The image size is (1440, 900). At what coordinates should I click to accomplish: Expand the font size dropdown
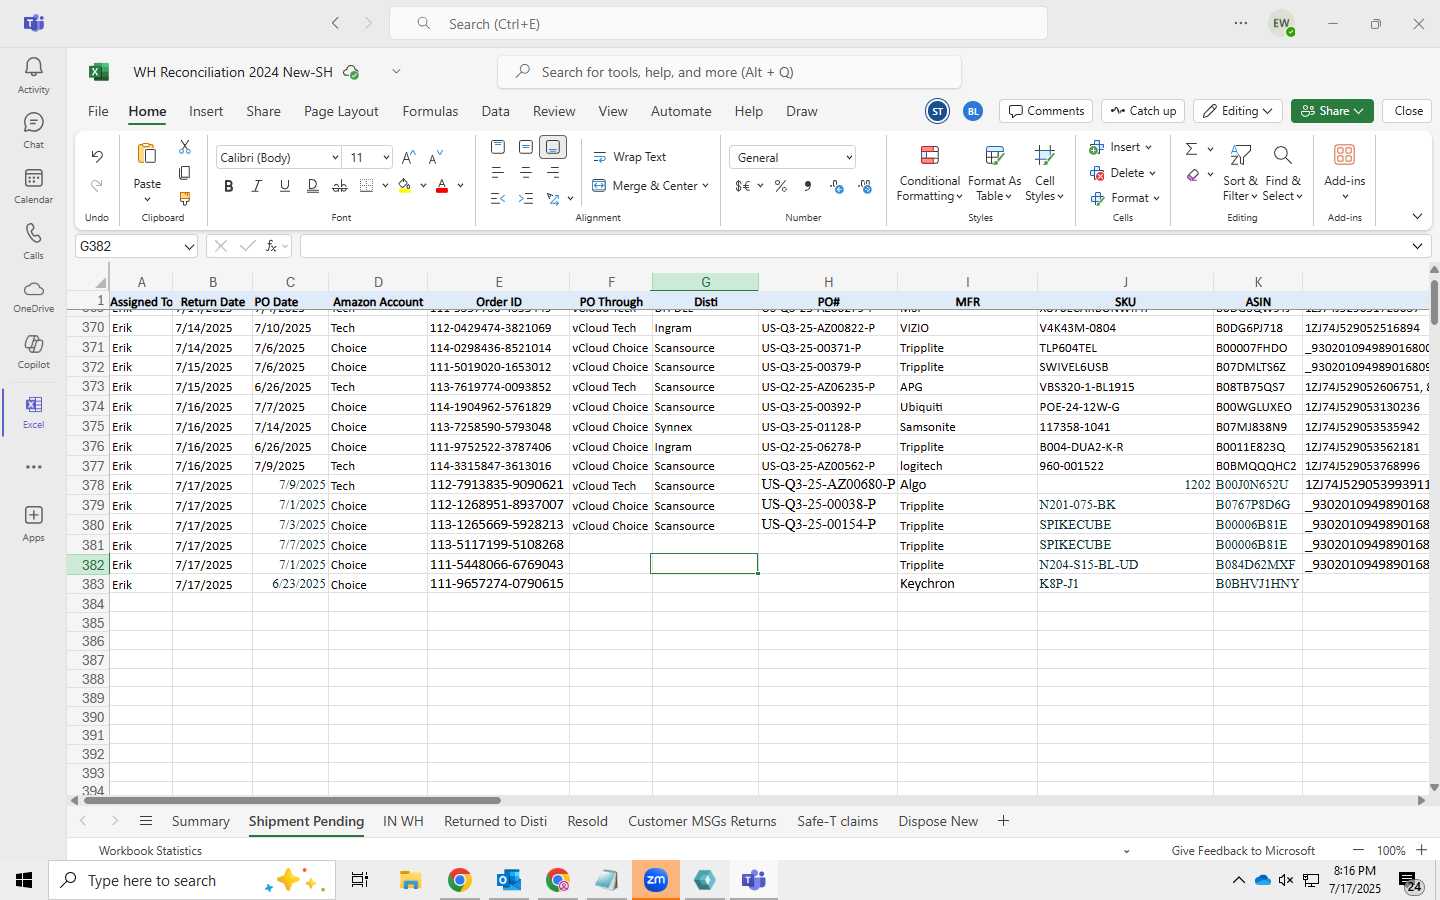click(386, 158)
